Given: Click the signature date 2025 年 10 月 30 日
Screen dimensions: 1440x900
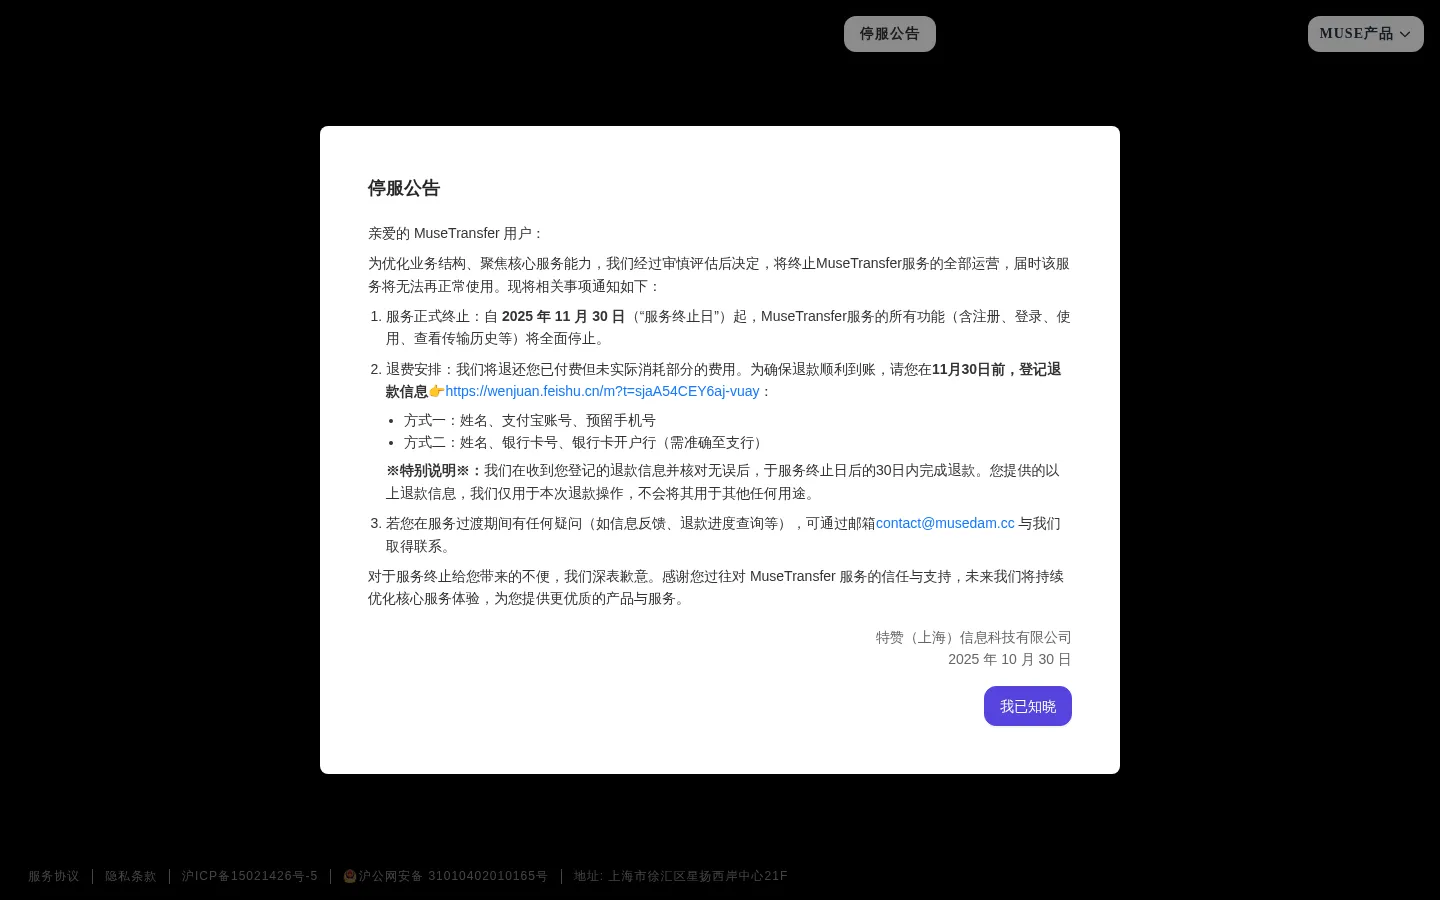Looking at the screenshot, I should pos(1010,660).
